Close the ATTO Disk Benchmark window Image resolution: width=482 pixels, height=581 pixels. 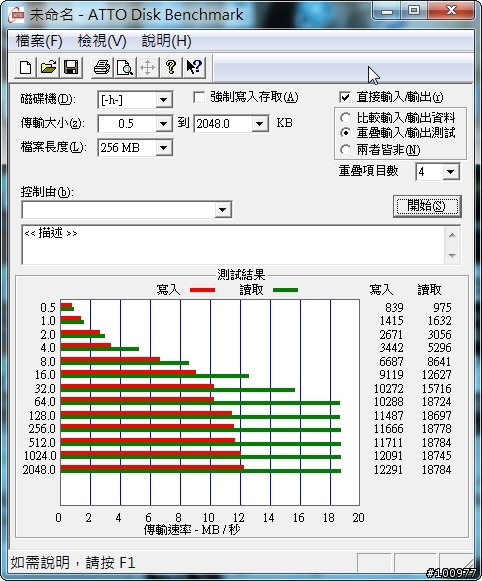coord(451,11)
